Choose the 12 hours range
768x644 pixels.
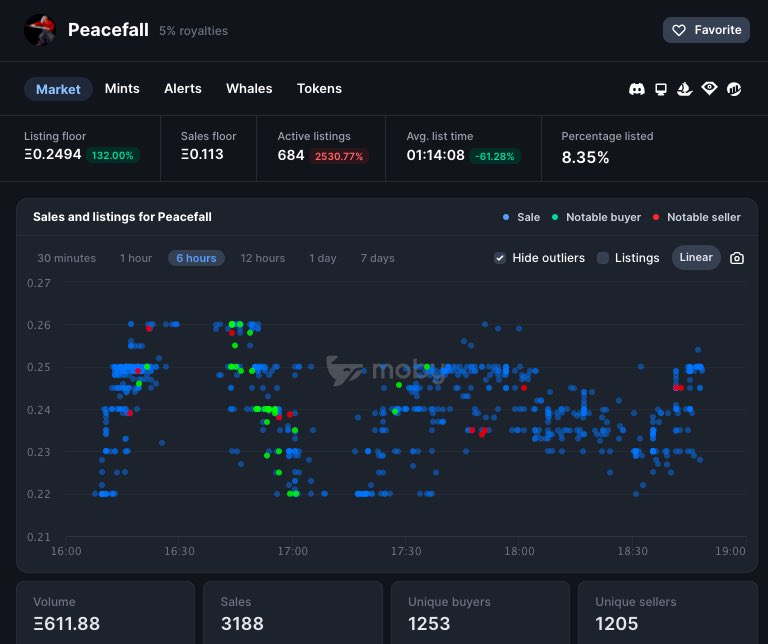pos(263,258)
